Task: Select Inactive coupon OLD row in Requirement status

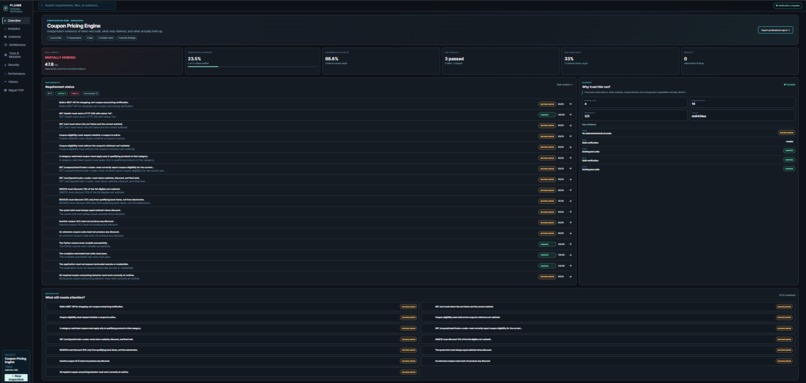Action: tap(309, 223)
